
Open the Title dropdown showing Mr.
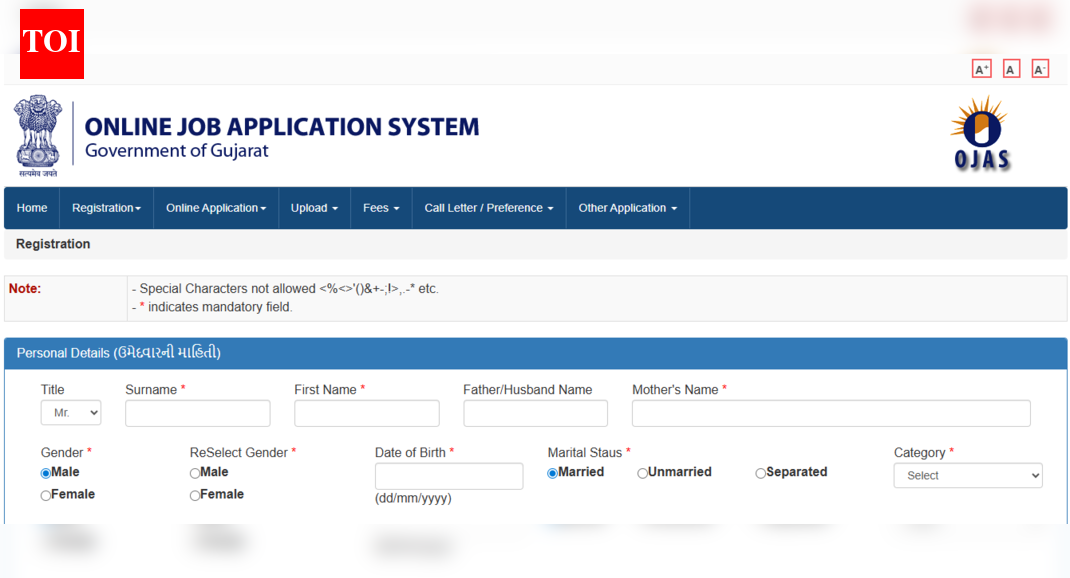click(x=70, y=412)
